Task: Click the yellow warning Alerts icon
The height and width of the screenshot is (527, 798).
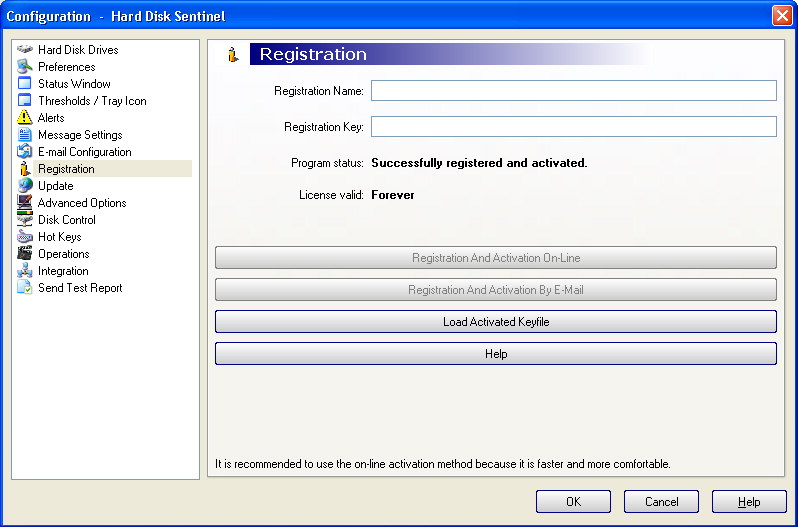Action: 24,118
